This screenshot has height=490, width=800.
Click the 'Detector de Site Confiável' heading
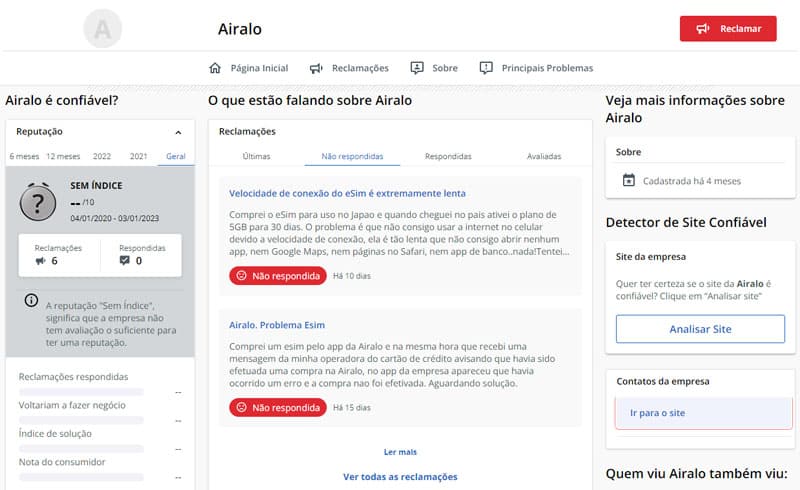click(686, 223)
